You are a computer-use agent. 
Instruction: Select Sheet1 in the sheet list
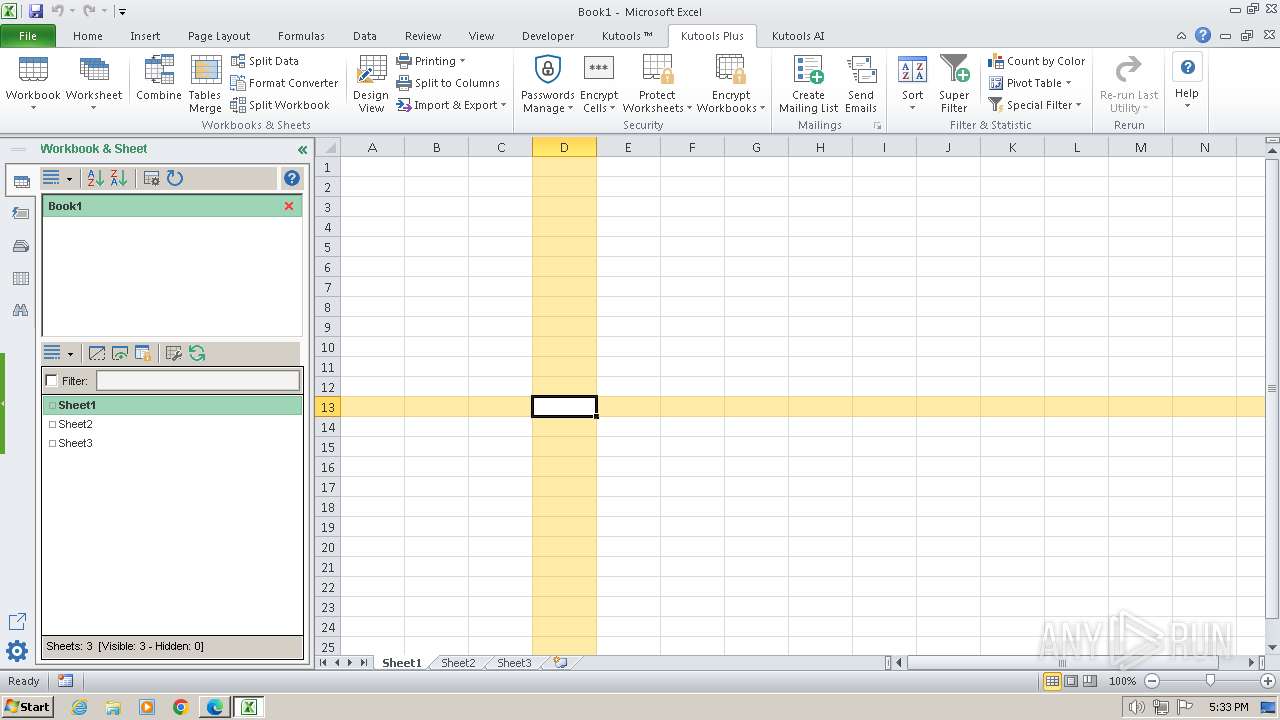172,406
